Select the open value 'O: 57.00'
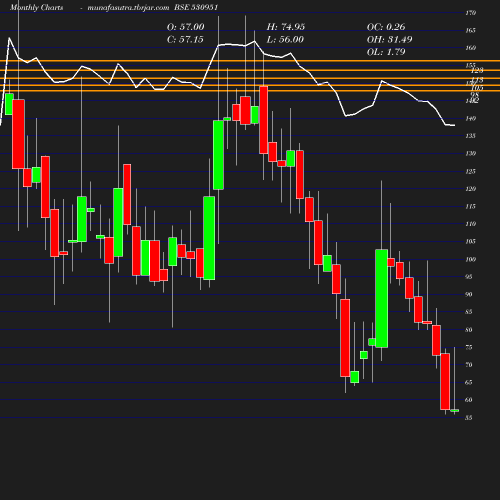The image size is (500, 500). 186,27
